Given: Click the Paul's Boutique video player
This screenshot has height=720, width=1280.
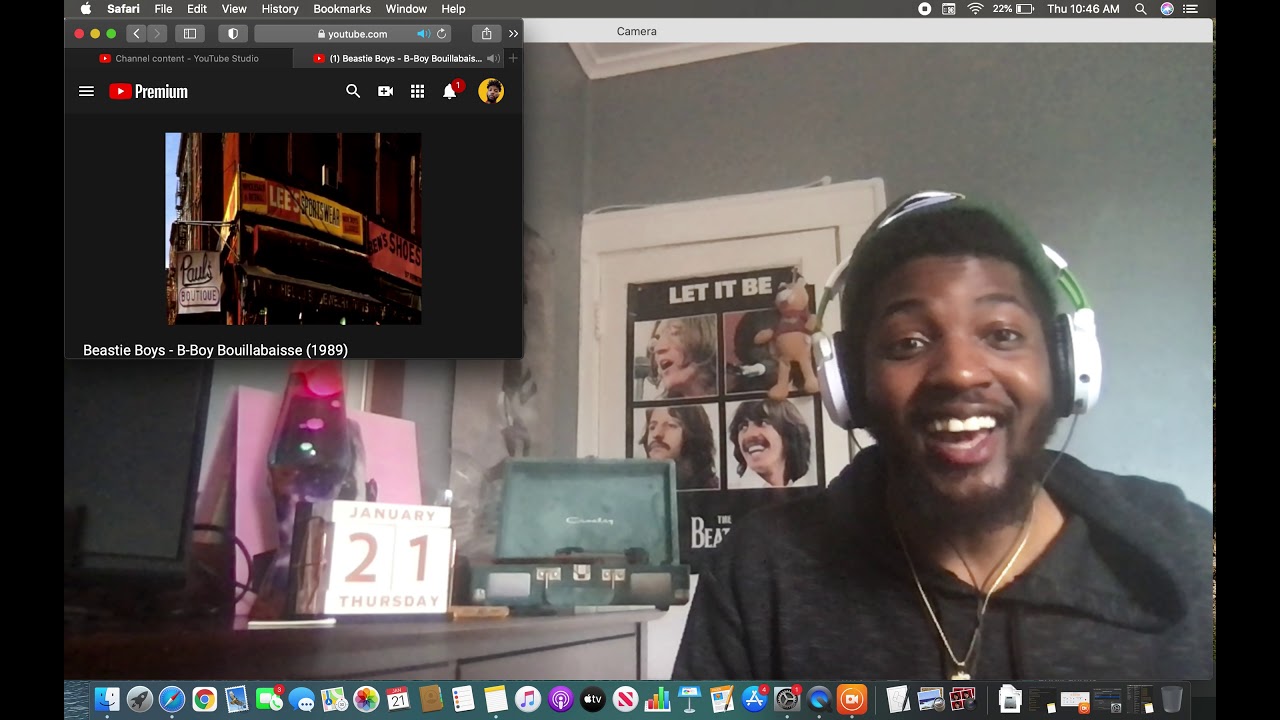Looking at the screenshot, I should [293, 228].
